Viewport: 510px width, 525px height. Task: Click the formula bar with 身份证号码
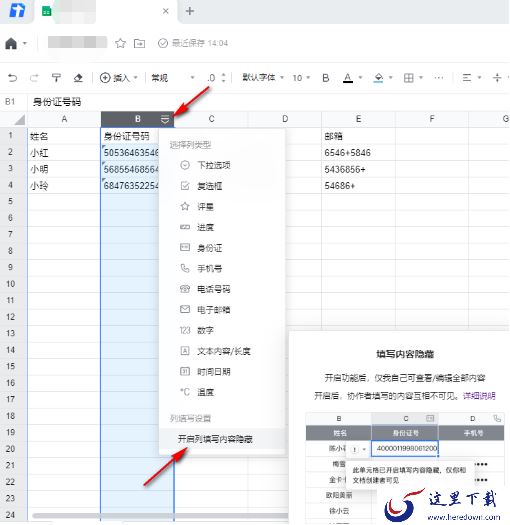[268, 102]
